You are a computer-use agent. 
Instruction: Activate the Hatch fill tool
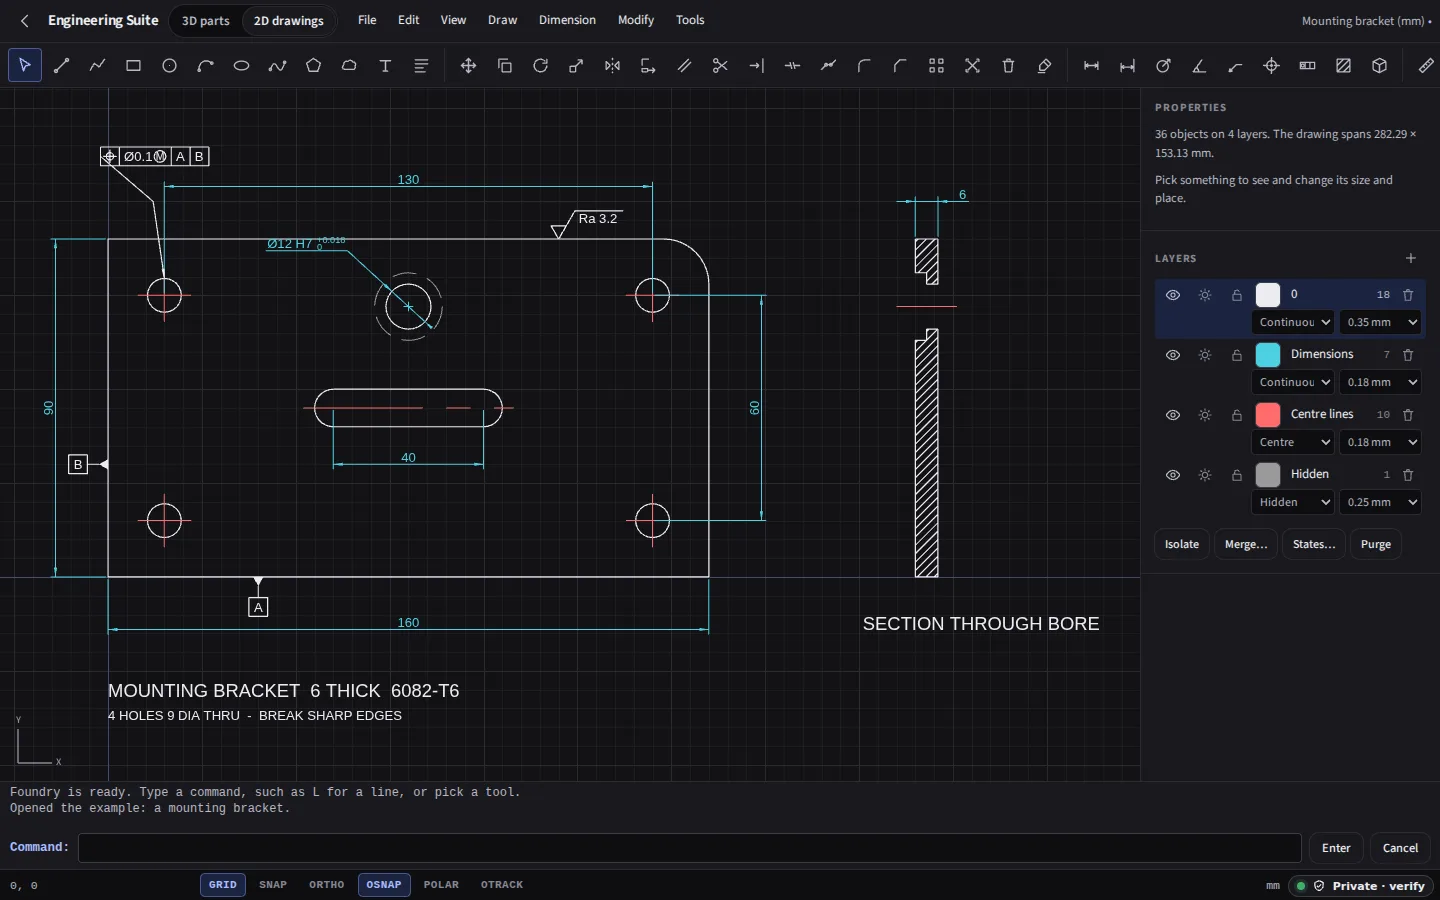click(1343, 66)
